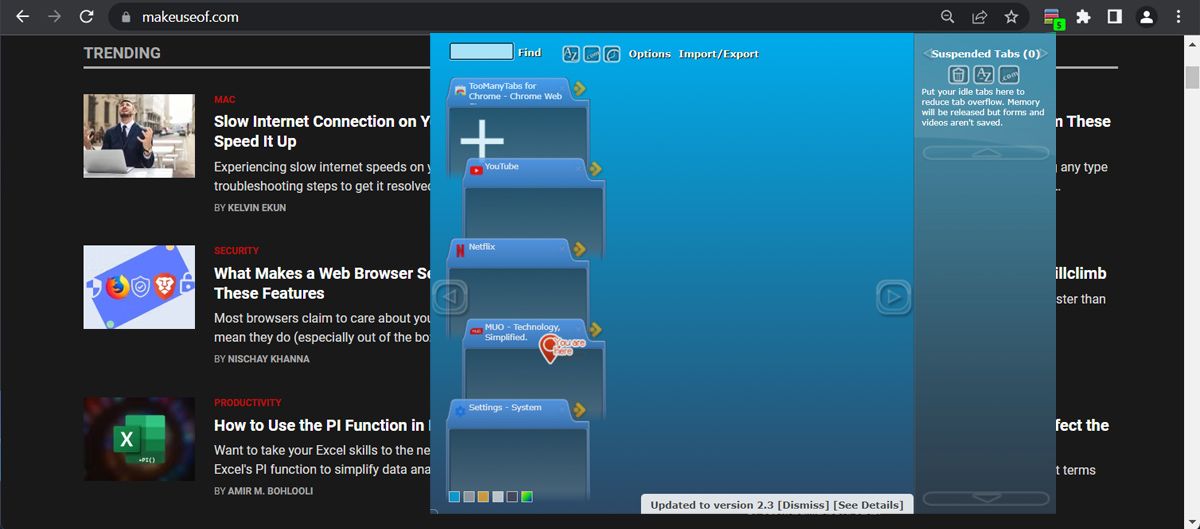Click the TooManyTabs extension icon in Chrome toolbar
The width and height of the screenshot is (1200, 529).
coord(1052,17)
